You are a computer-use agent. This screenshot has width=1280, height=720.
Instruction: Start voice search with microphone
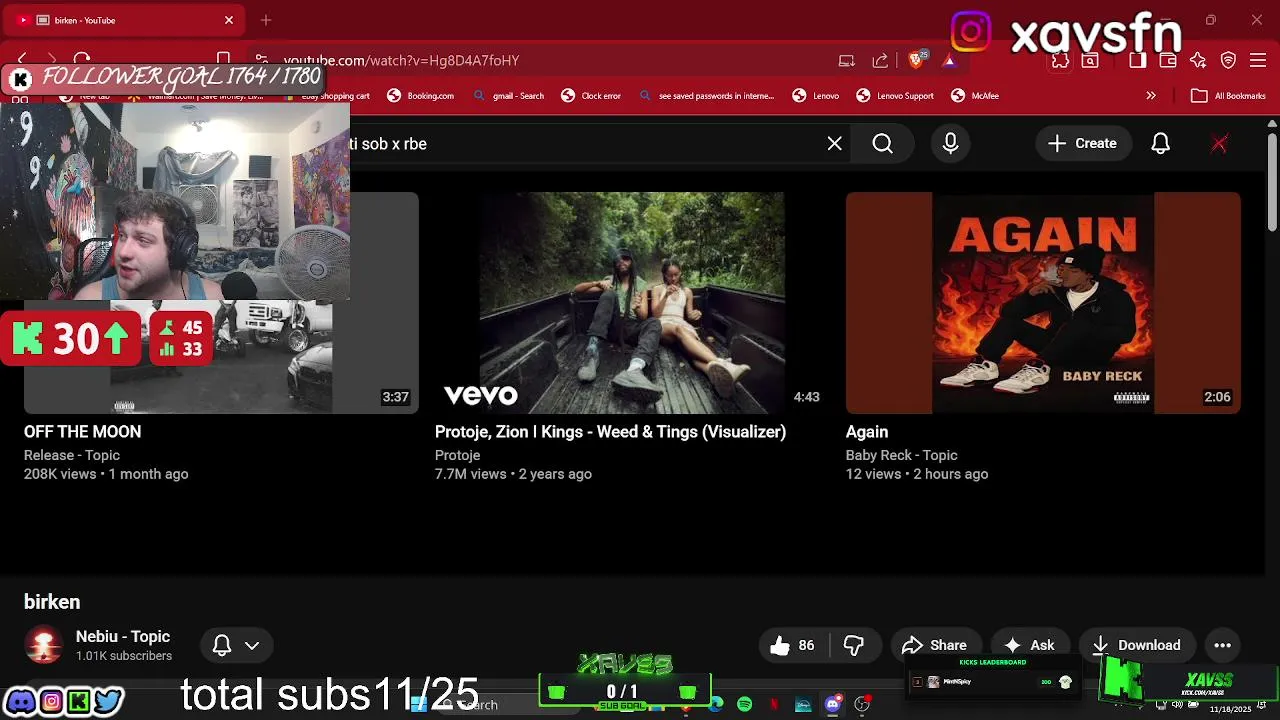(x=951, y=144)
